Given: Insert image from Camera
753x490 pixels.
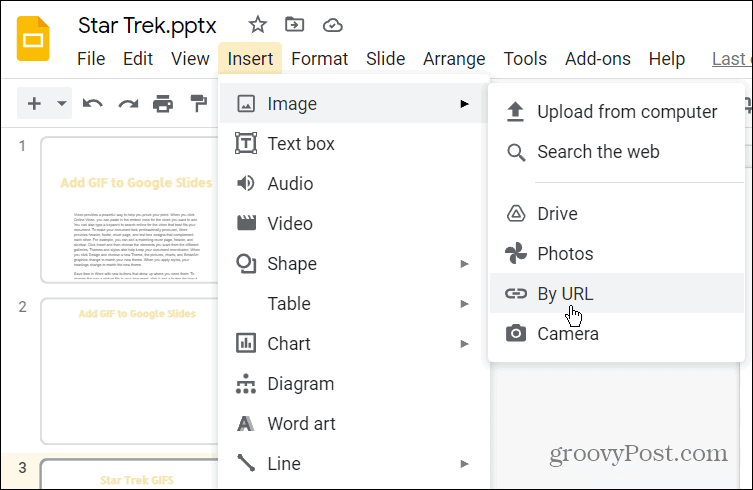Looking at the screenshot, I should (x=617, y=333).
